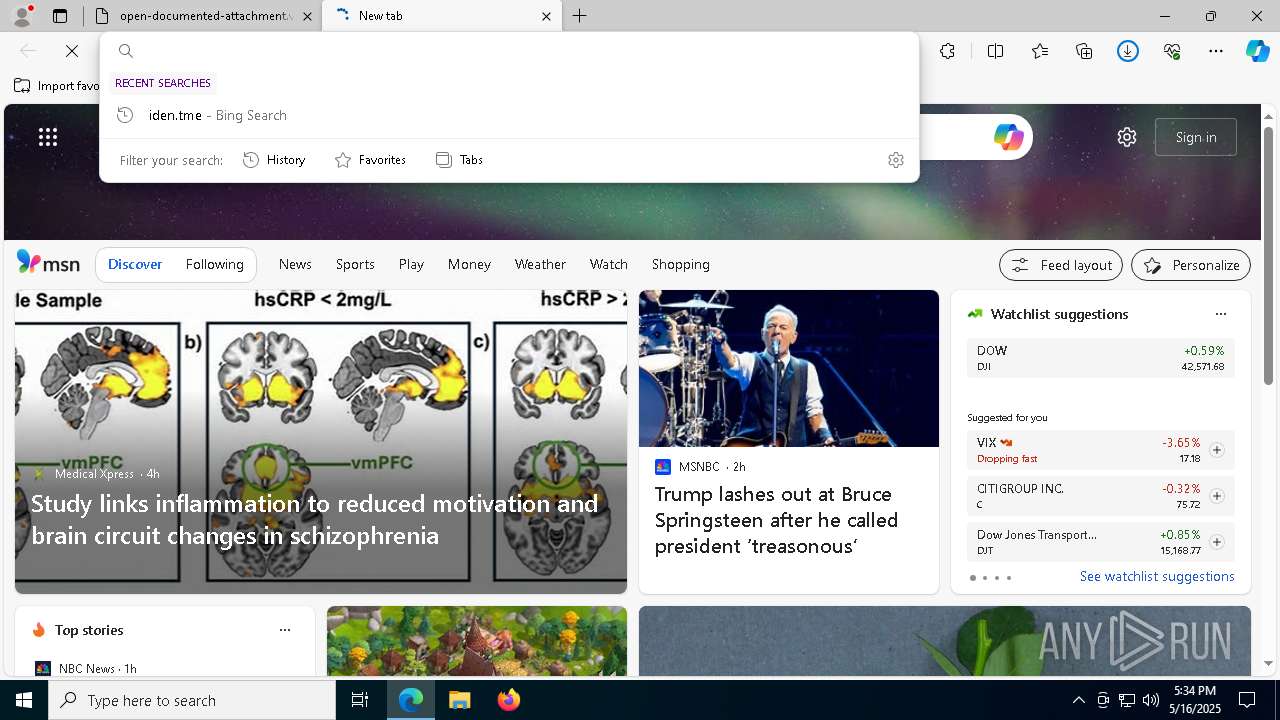Open Trump Bruce Springsteen article headline
The height and width of the screenshot is (720, 1280).
click(776, 520)
